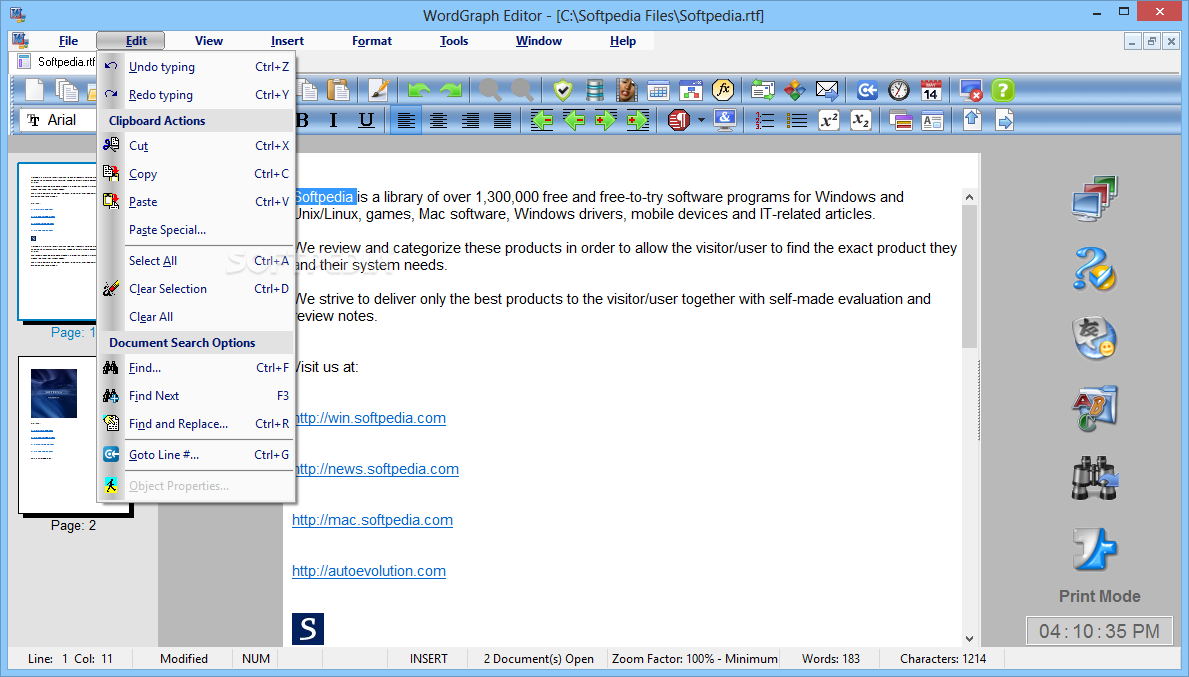Image resolution: width=1189 pixels, height=677 pixels.
Task: Choose Clear Selection menu entry
Action: (x=196, y=289)
